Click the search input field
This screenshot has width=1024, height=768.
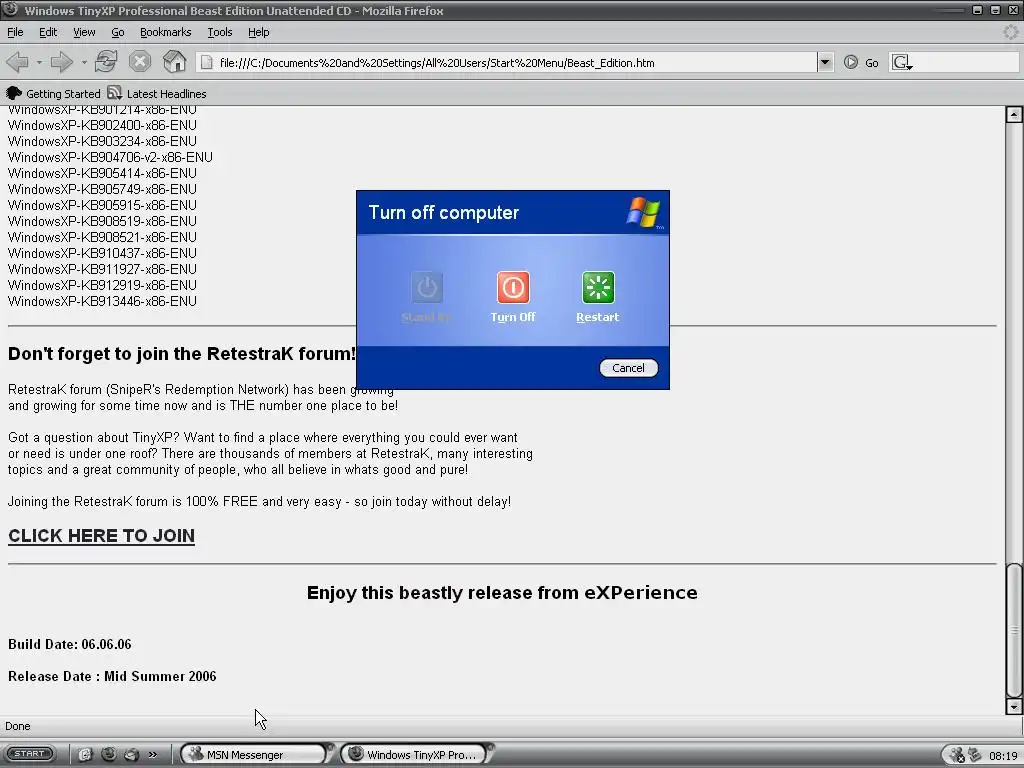(966, 63)
